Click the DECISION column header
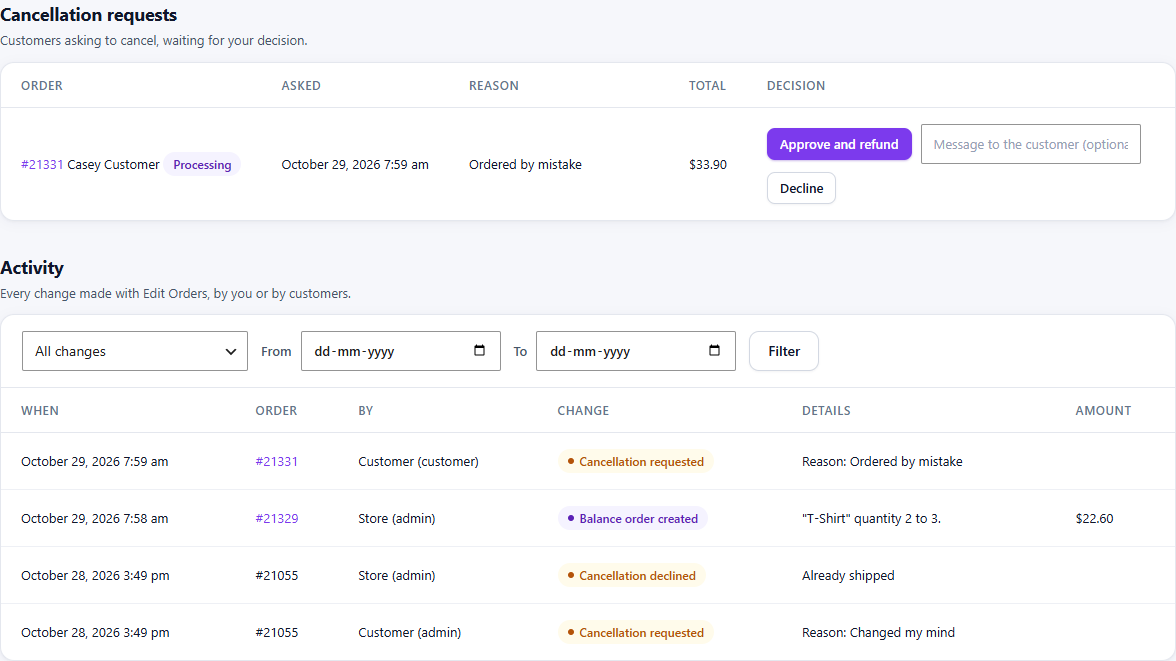This screenshot has height=661, width=1176. point(796,86)
